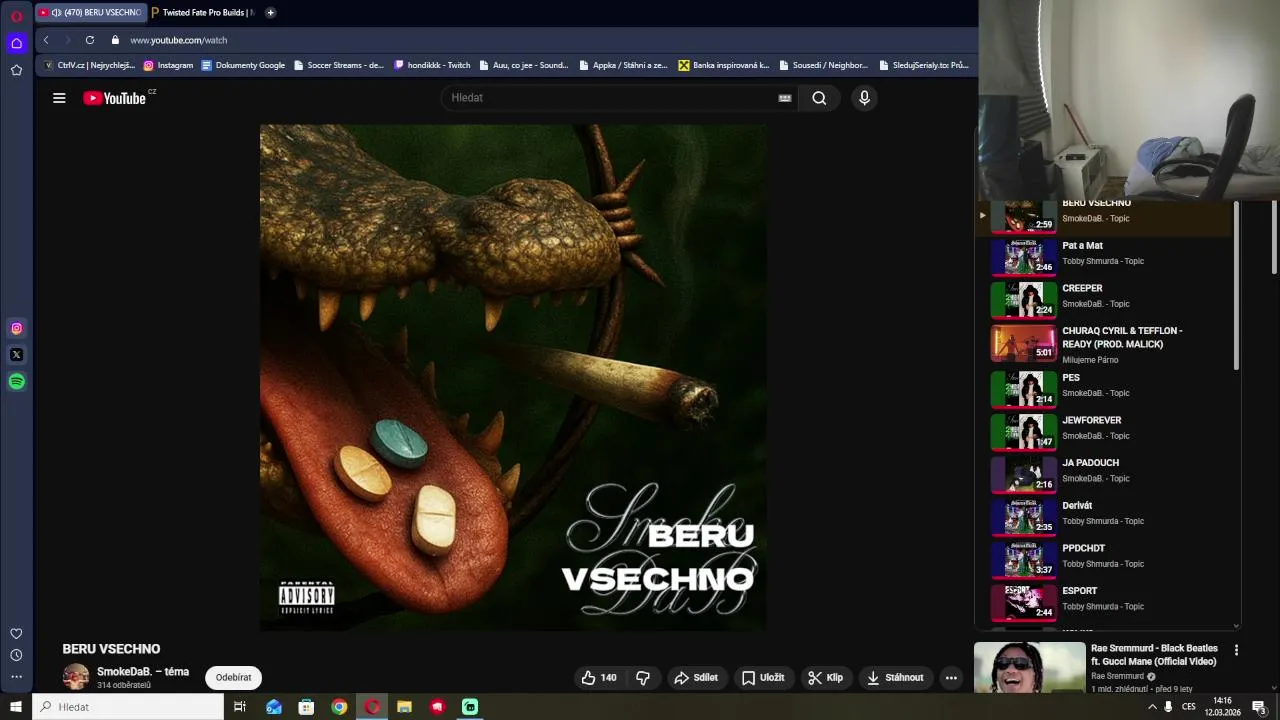Viewport: 1280px width, 720px height.
Task: Show hidden system tray icons
Action: pyautogui.click(x=1152, y=707)
